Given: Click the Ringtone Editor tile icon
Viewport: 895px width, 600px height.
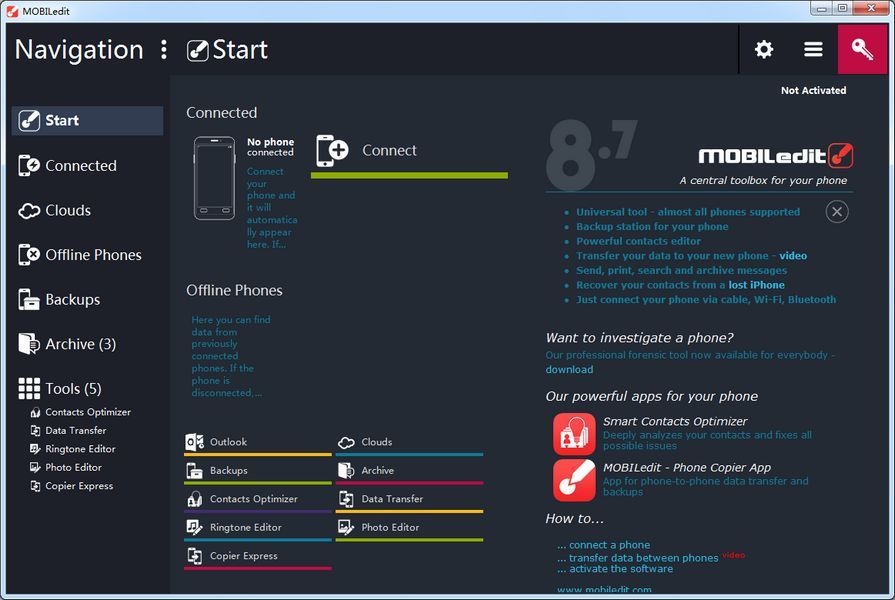Looking at the screenshot, I should pos(195,527).
